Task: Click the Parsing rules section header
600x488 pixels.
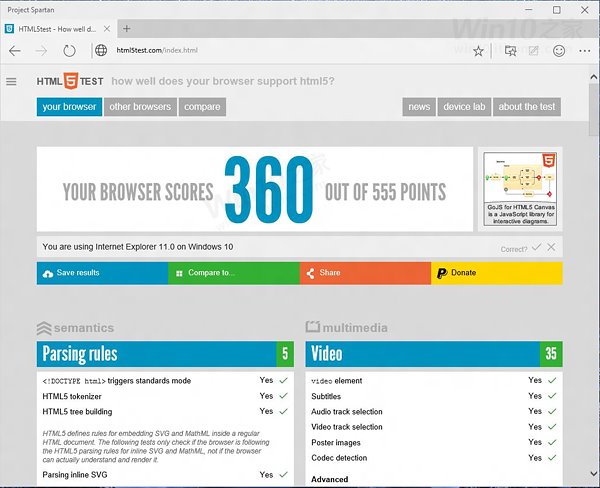Action: (165, 354)
